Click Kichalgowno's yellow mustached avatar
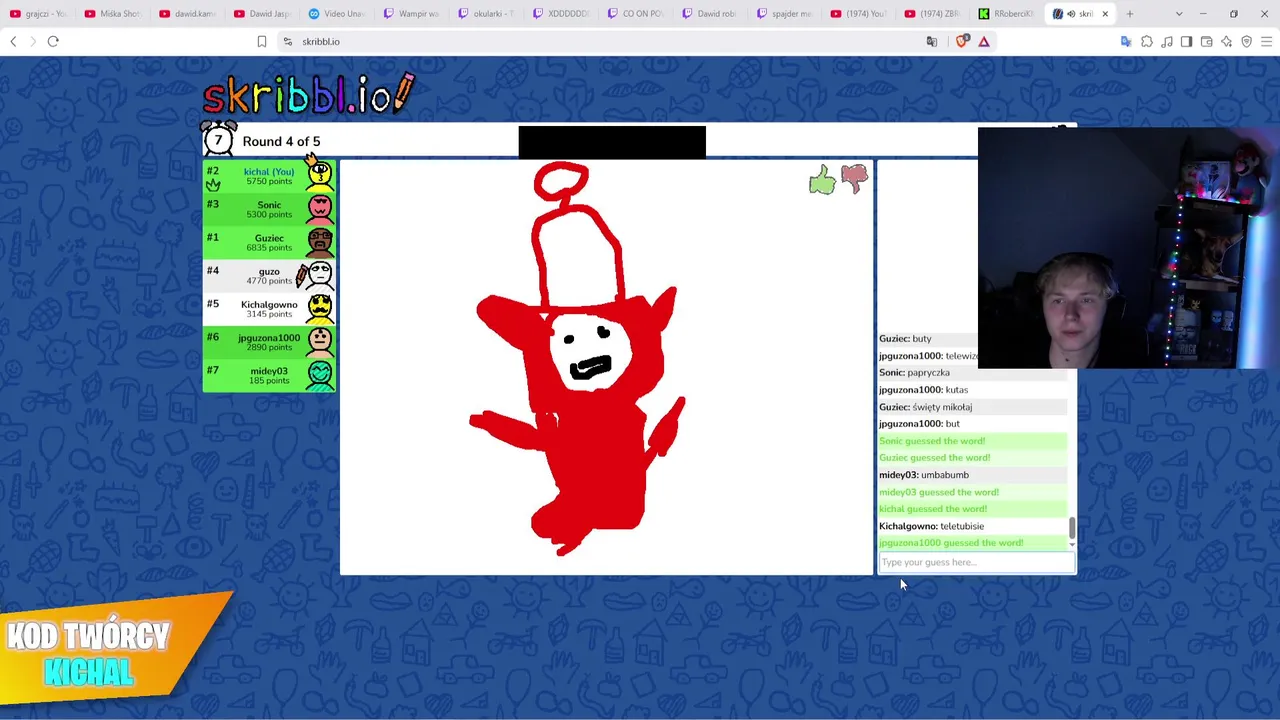 pyautogui.click(x=319, y=307)
